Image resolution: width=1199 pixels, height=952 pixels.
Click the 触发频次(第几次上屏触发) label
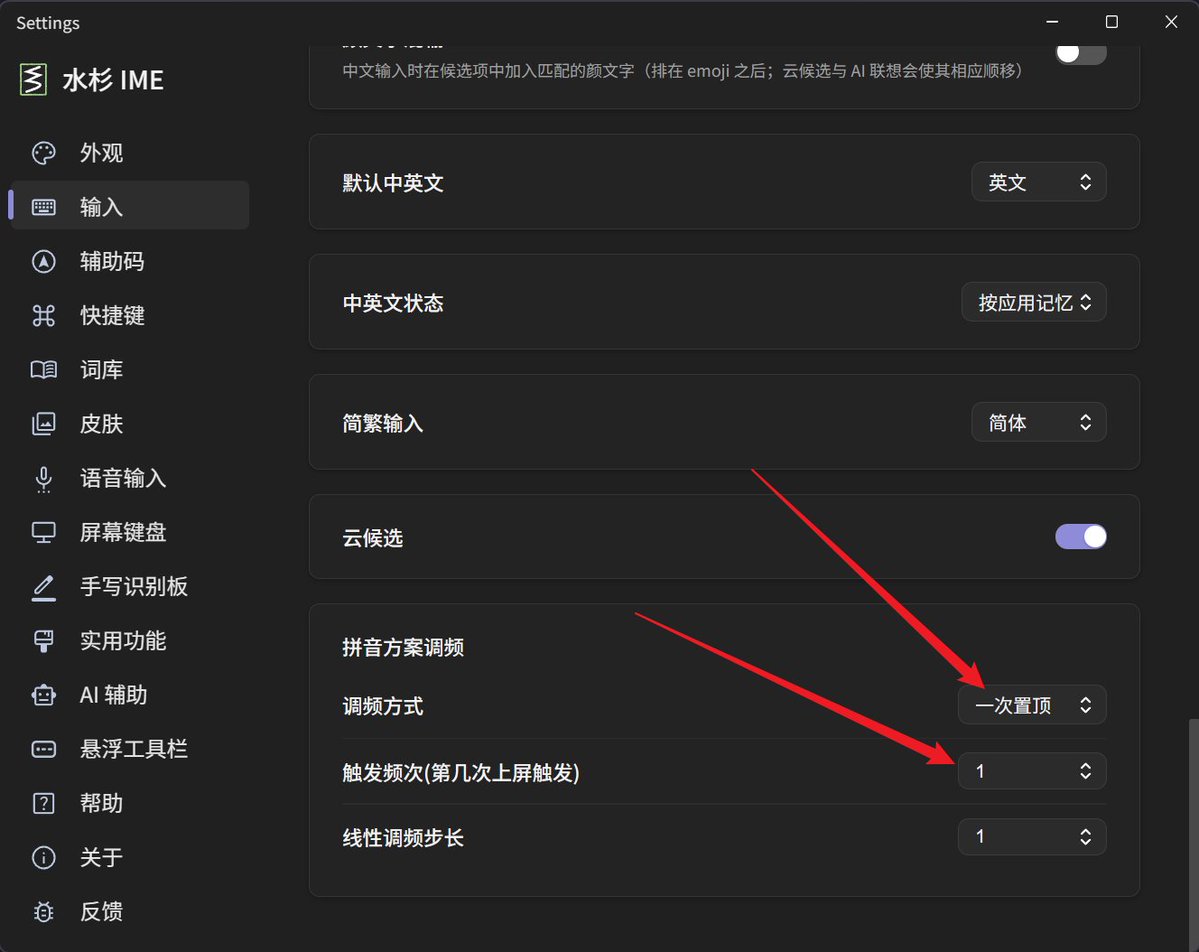pos(460,773)
